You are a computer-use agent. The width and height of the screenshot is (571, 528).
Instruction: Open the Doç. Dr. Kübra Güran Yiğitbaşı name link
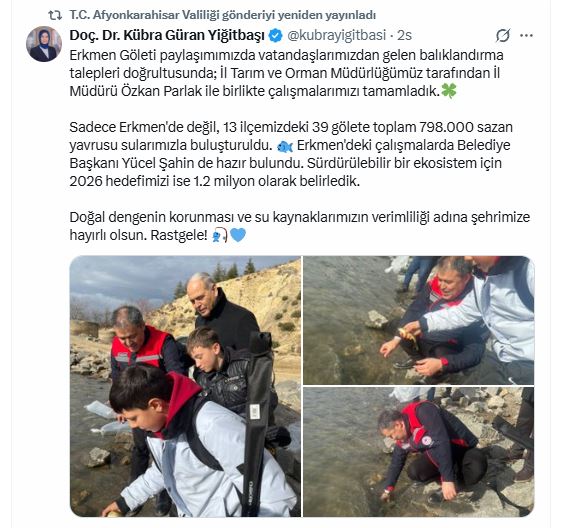click(x=167, y=35)
